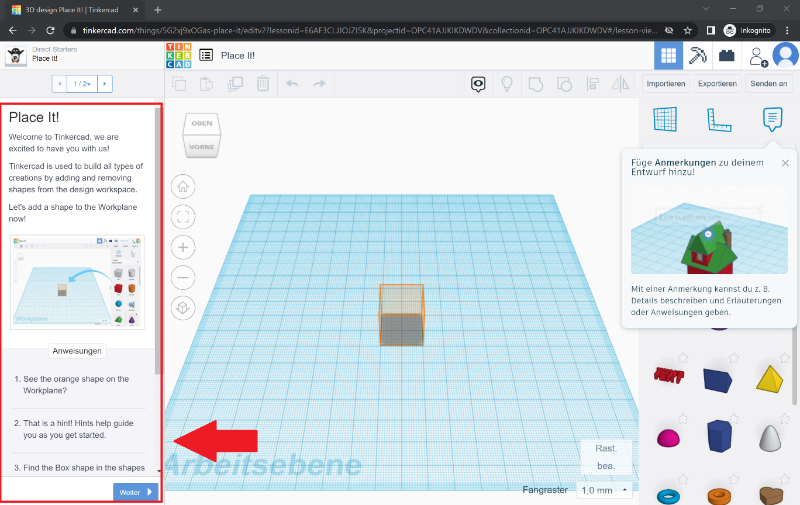
Task: Select the Anweisungen tab
Action: pos(77,351)
